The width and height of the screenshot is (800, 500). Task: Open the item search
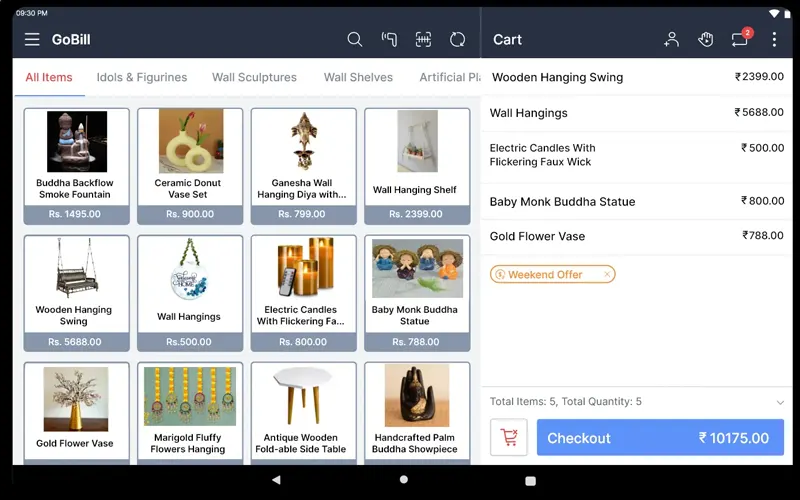click(355, 39)
